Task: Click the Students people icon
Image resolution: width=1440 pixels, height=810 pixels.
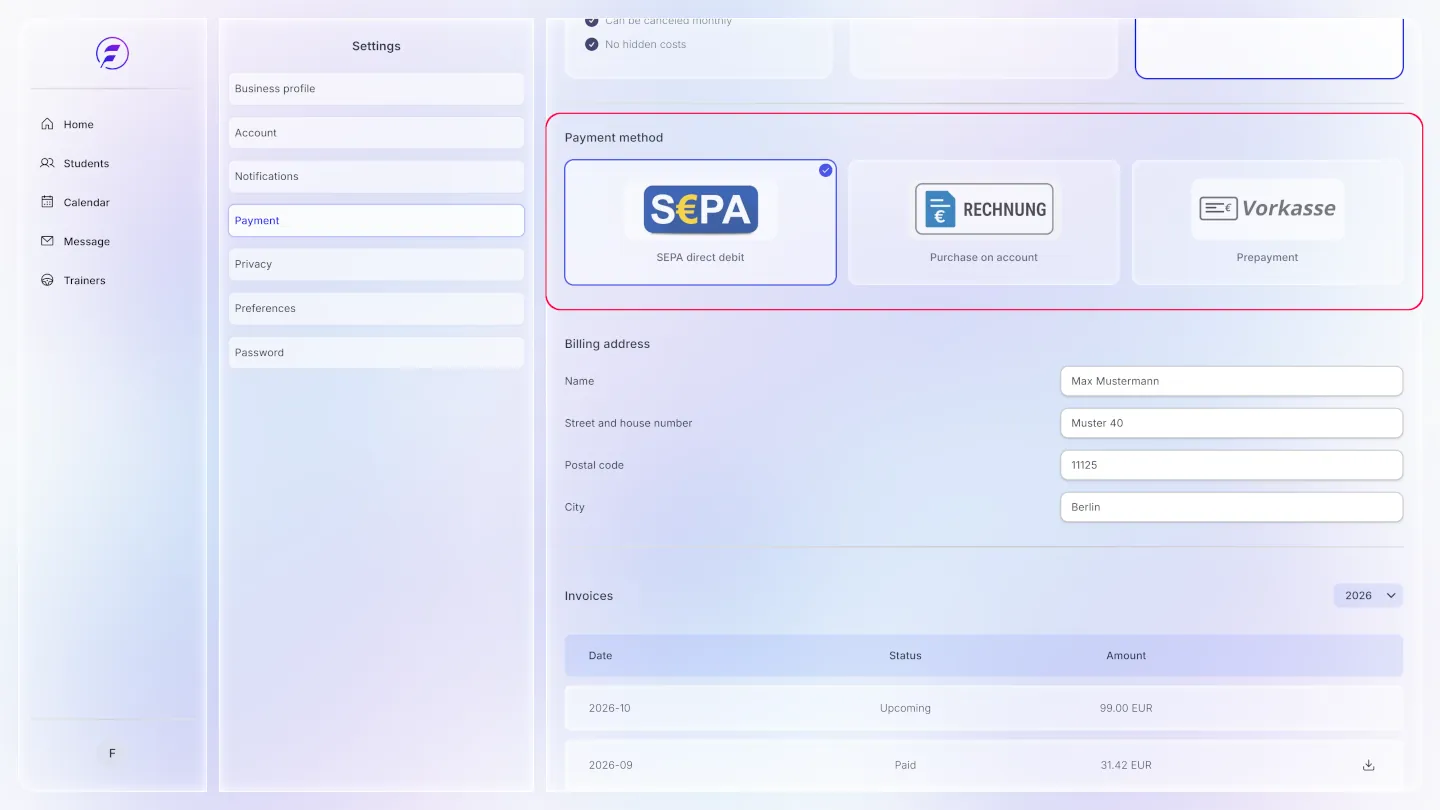Action: (x=47, y=163)
